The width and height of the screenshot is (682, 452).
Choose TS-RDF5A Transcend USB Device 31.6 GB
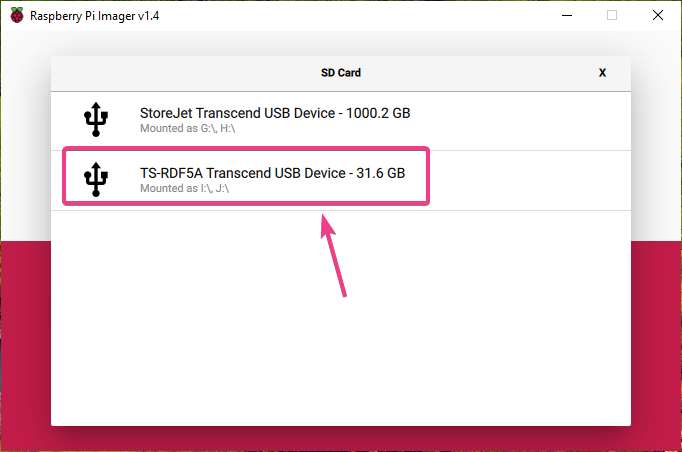[272, 173]
